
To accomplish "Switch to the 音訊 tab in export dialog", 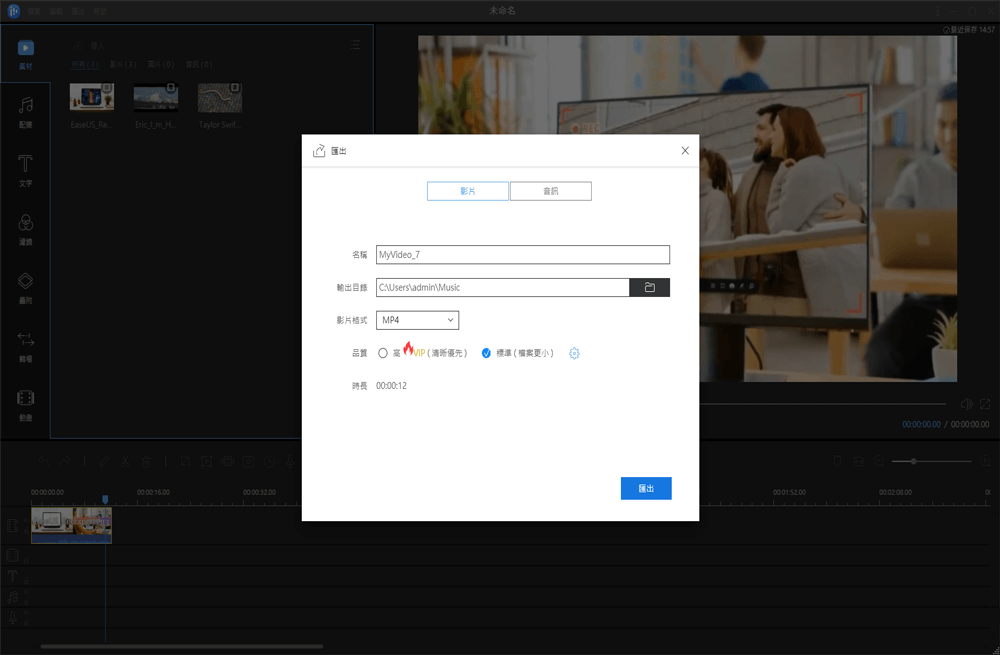I will click(x=550, y=190).
